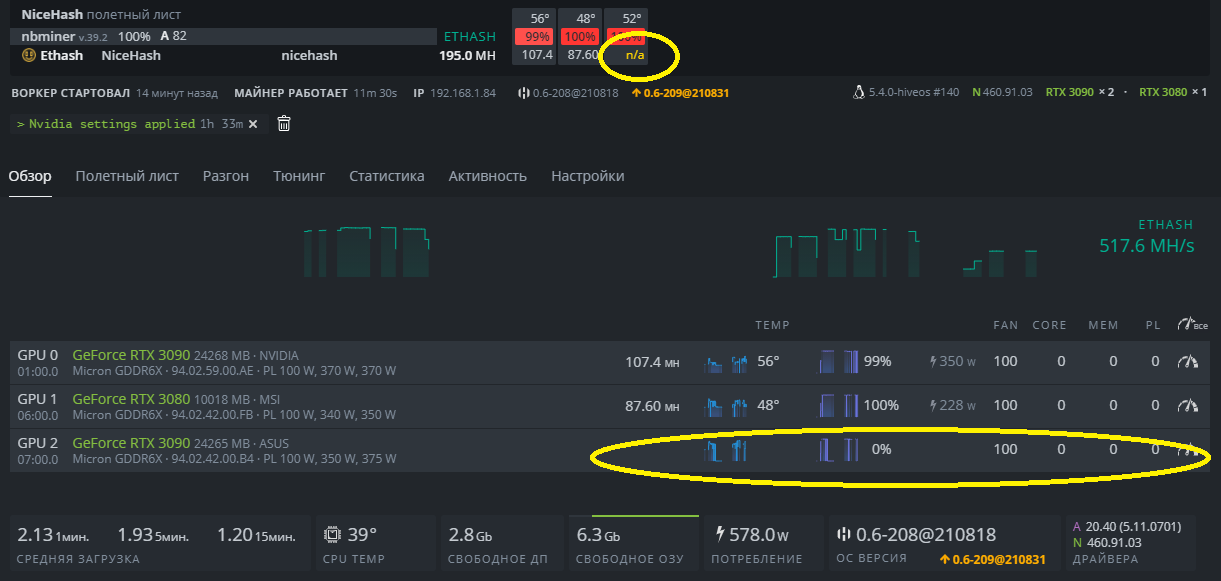Switch to the Полетный лист tab
Image resolution: width=1221 pixels, height=581 pixels.
tap(127, 176)
